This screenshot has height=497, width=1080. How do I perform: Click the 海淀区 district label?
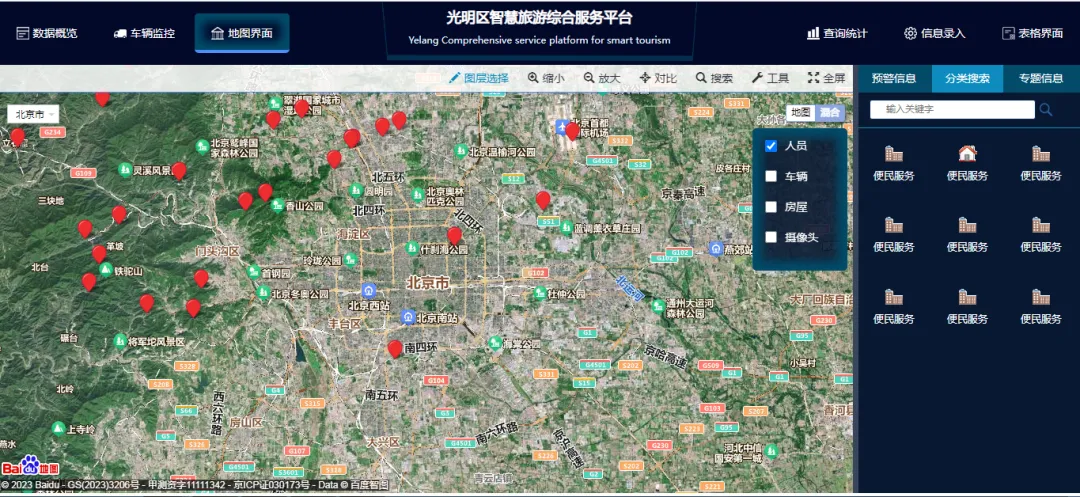click(355, 235)
